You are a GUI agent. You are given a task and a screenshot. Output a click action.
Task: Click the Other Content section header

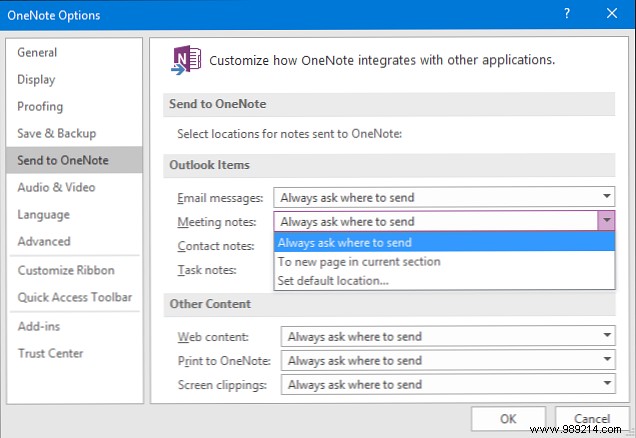(389, 304)
